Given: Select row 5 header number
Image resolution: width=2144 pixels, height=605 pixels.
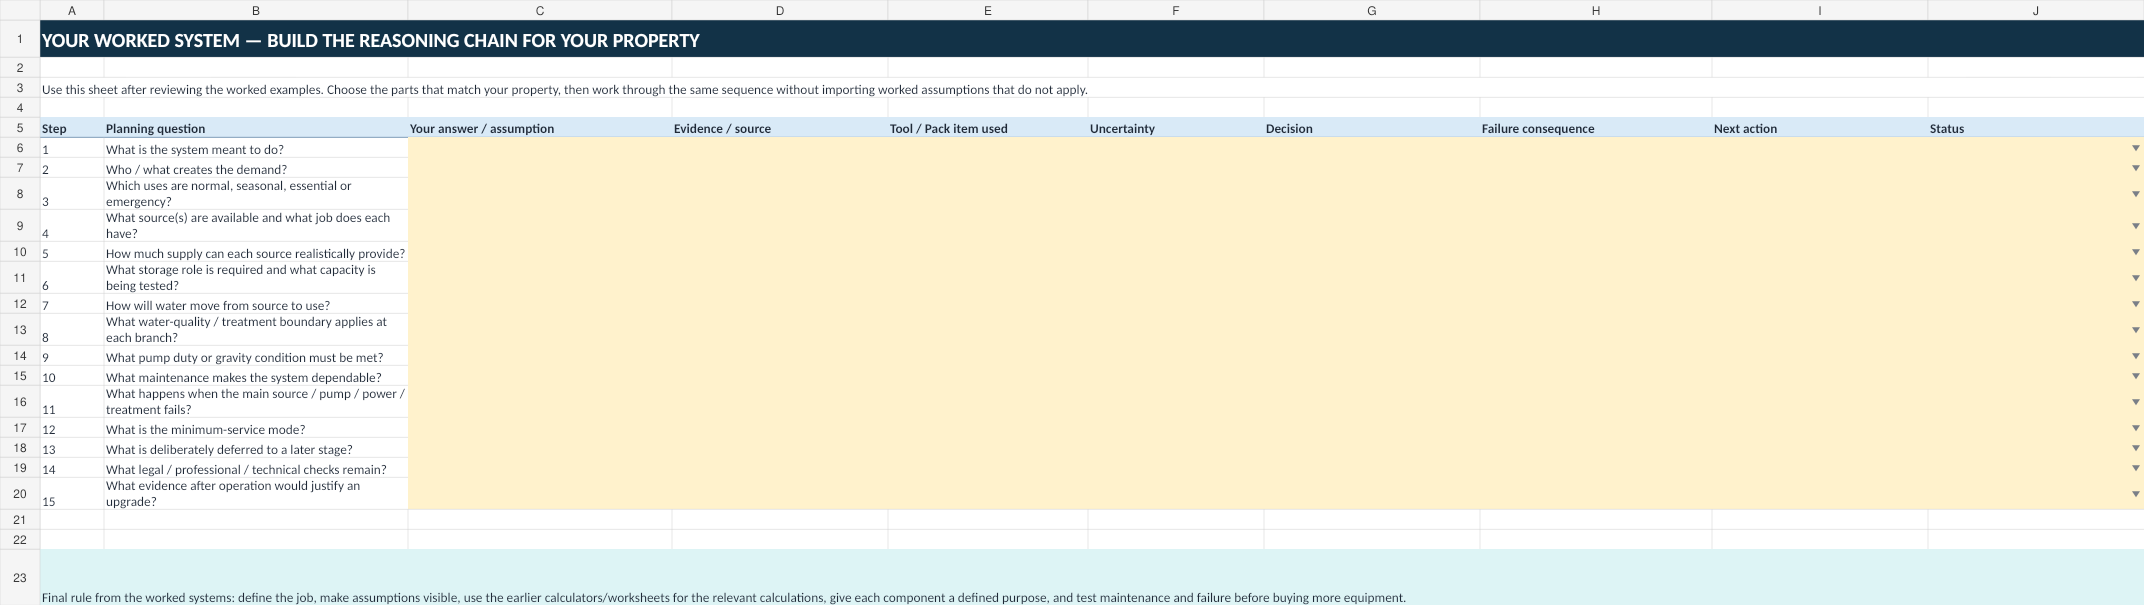Looking at the screenshot, I should pyautogui.click(x=20, y=128).
